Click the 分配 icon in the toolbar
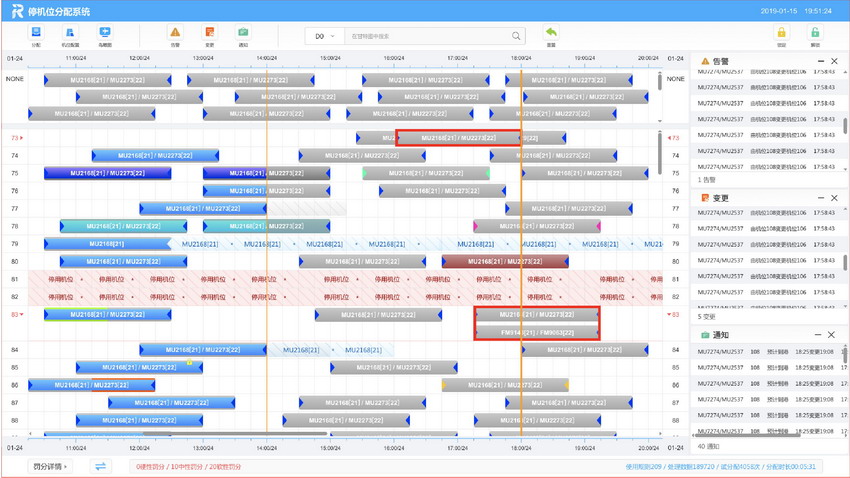The height and width of the screenshot is (478, 850). pos(37,35)
